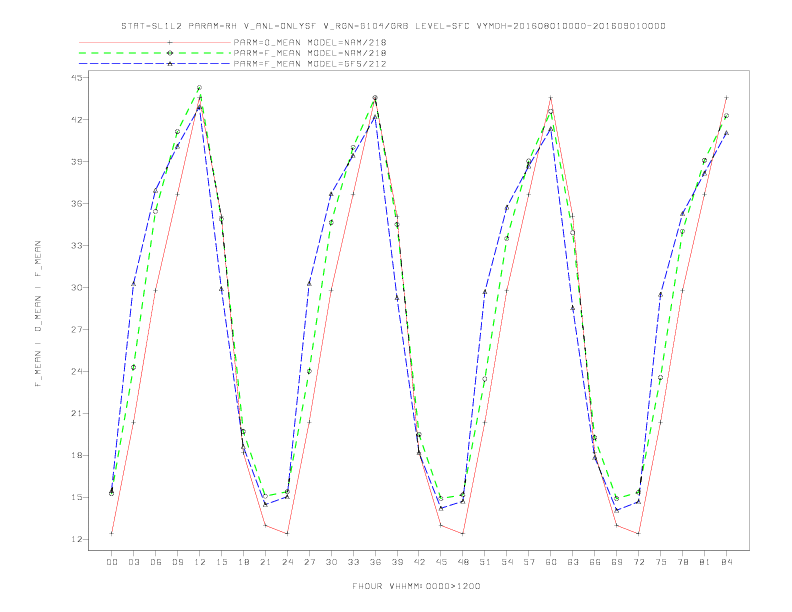Click the blue dashed legend line sample
The height and width of the screenshot is (612, 792).
(x=155, y=64)
